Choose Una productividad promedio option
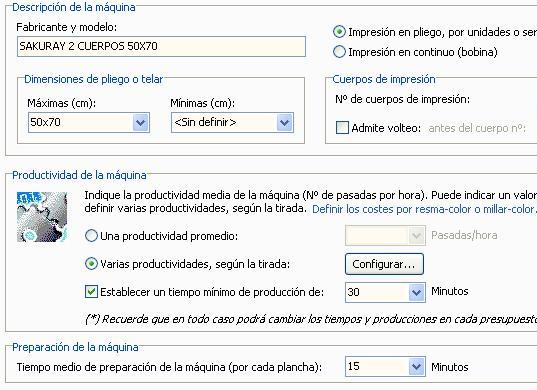The image size is (537, 390). pos(91,236)
